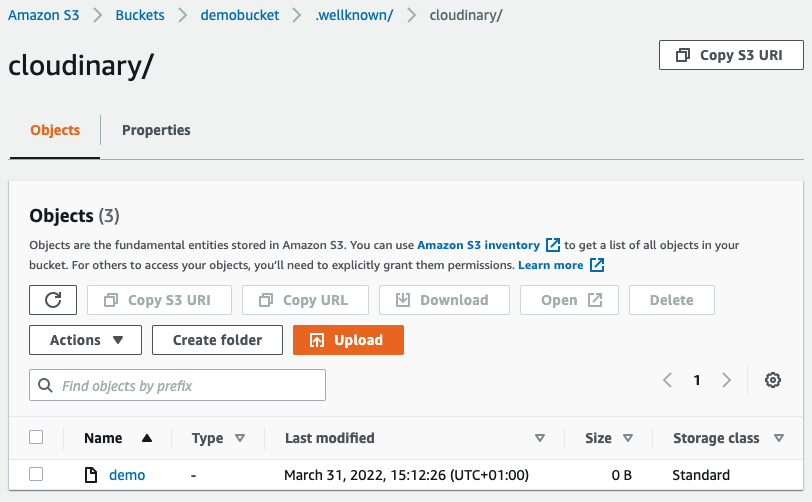The image size is (812, 502).
Task: Click the toolbar Copy S3 URI button
Action: pyautogui.click(x=160, y=300)
